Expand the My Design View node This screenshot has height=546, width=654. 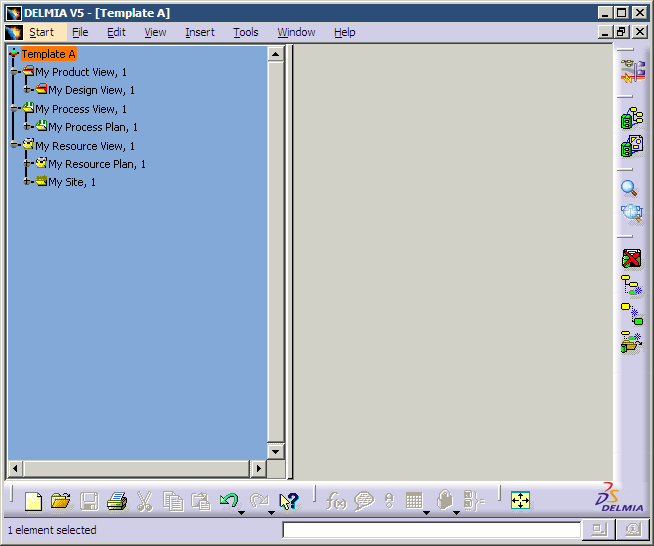[x=28, y=90]
